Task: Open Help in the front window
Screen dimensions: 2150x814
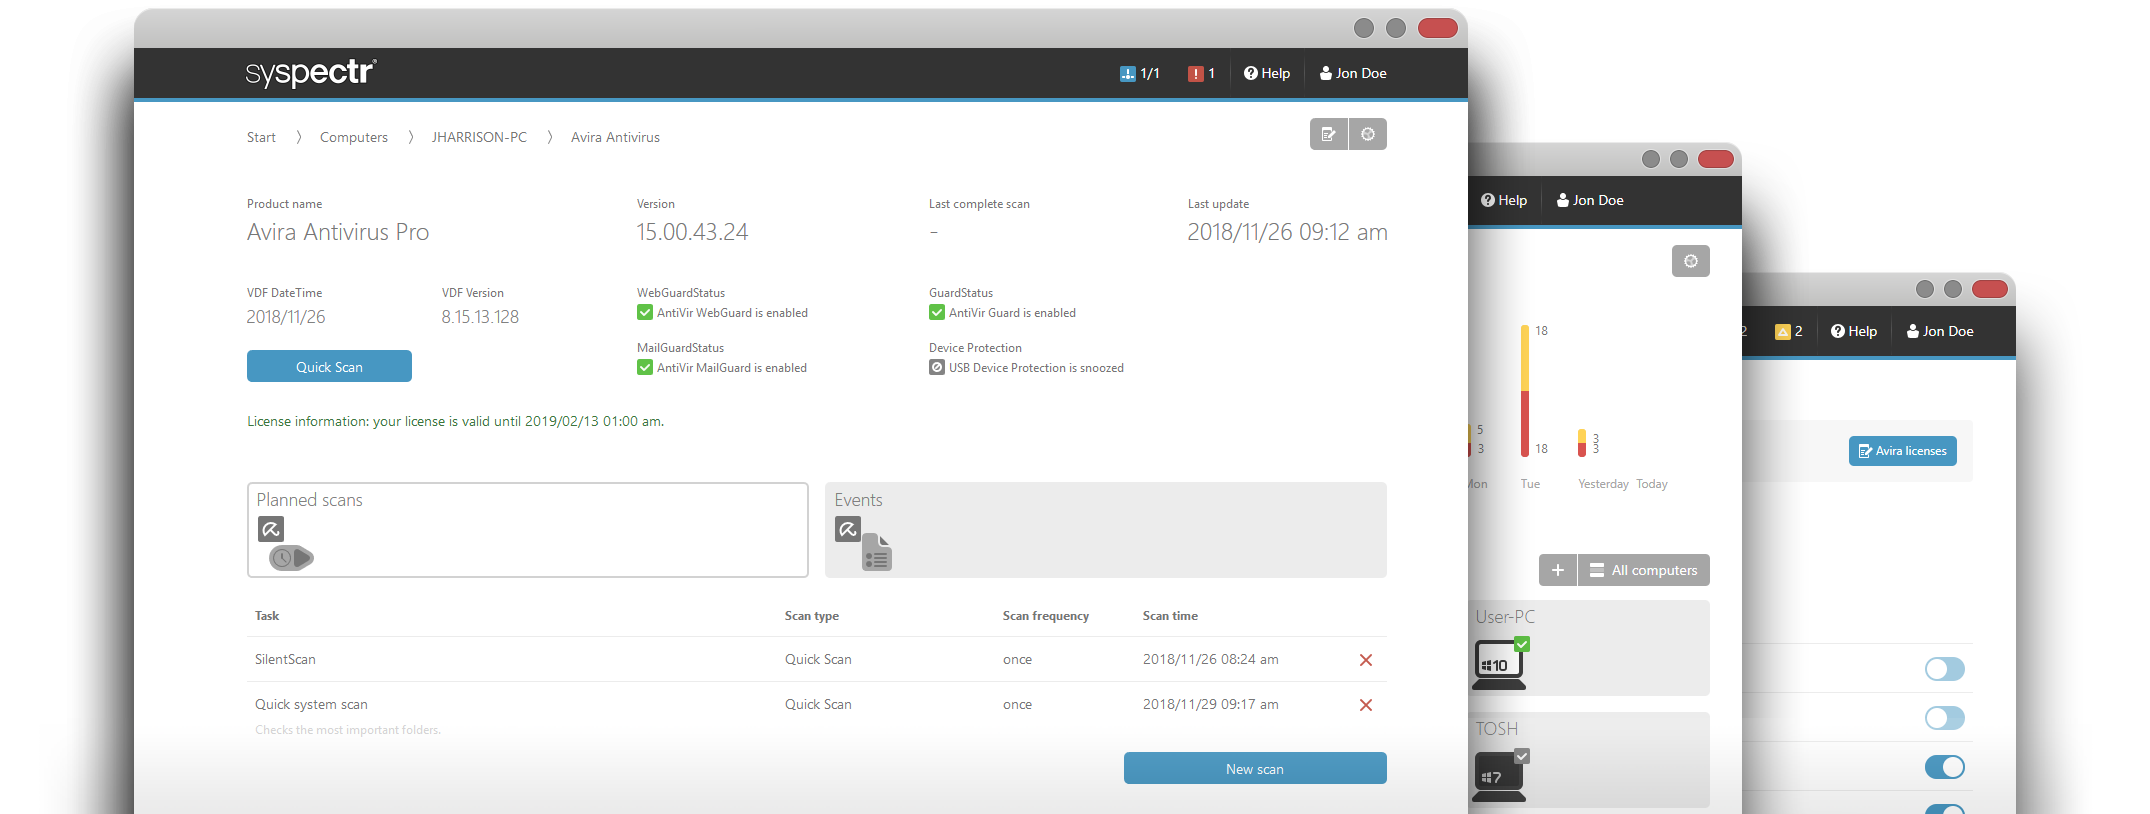Action: point(1266,73)
